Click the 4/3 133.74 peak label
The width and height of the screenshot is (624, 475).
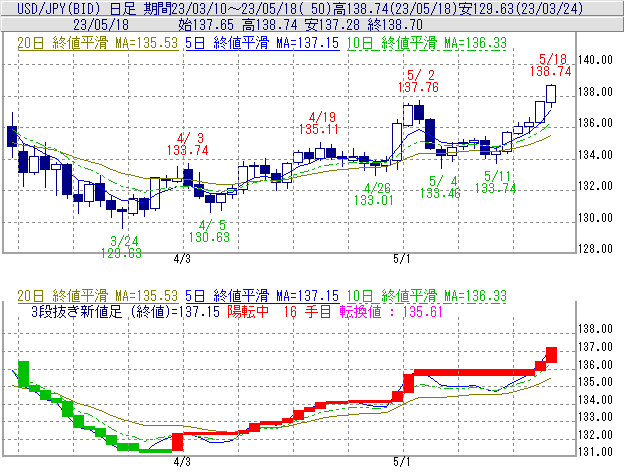(x=187, y=144)
